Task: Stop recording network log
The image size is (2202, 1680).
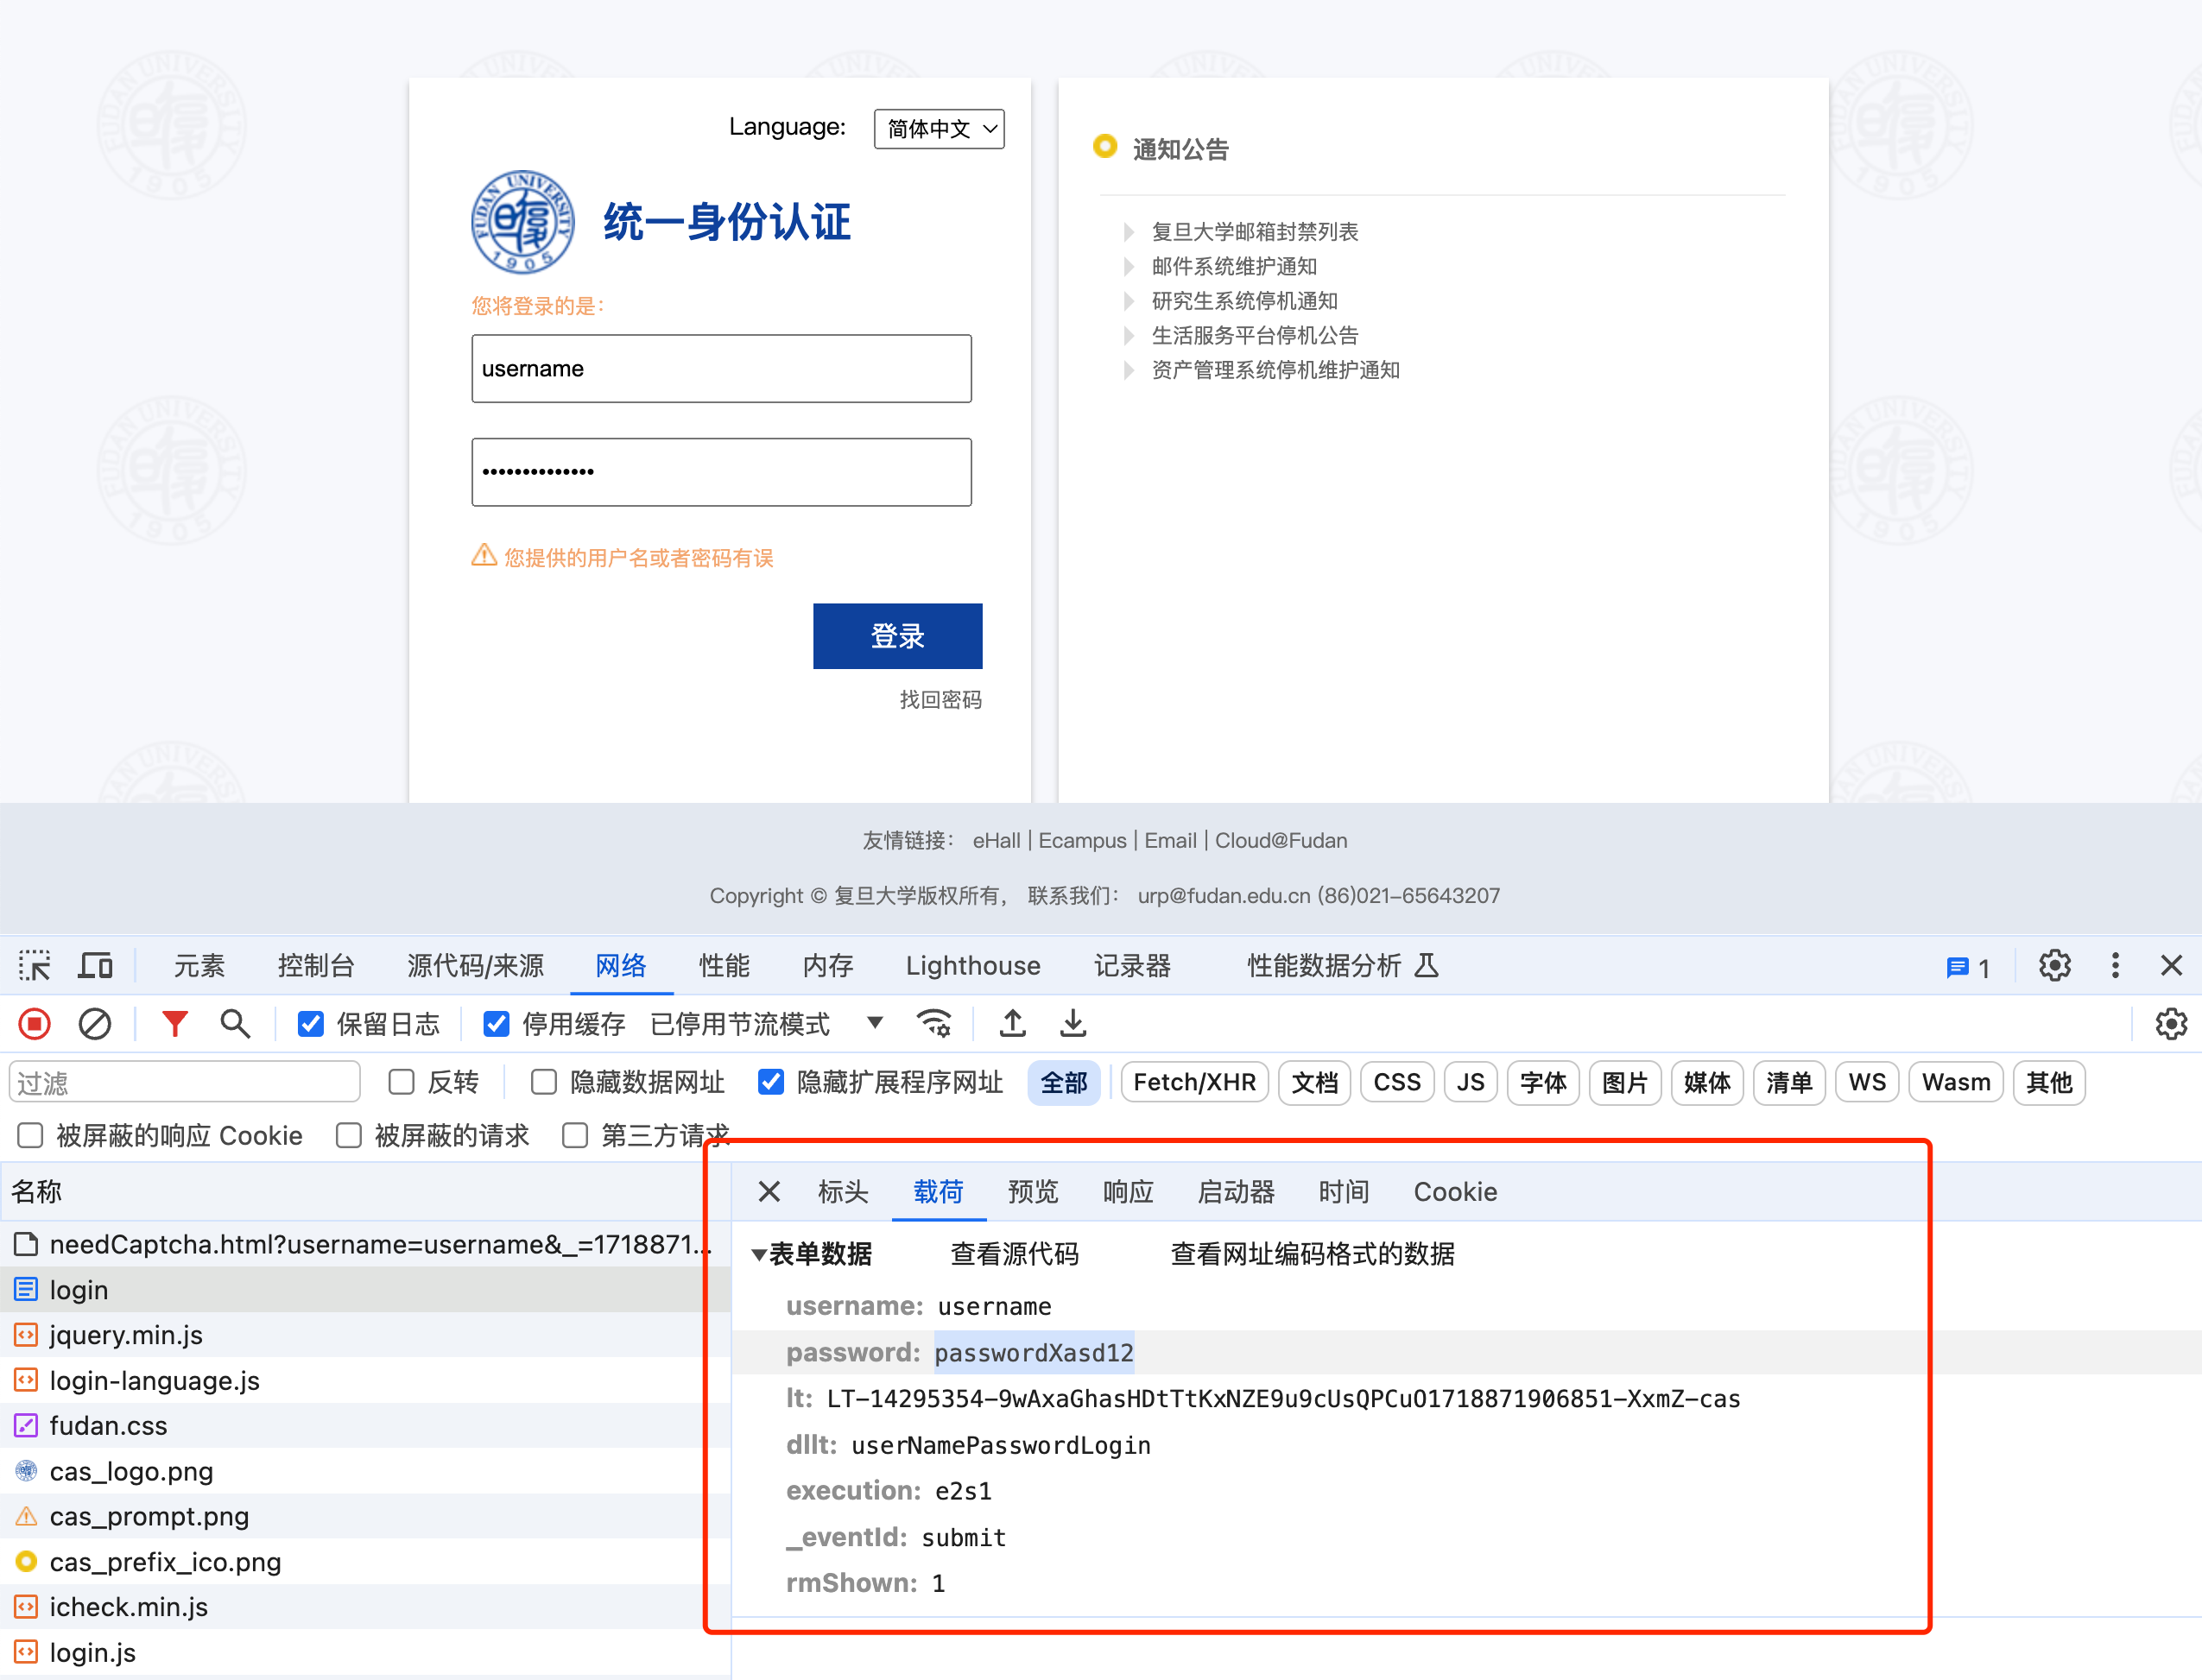Action: tap(34, 1024)
